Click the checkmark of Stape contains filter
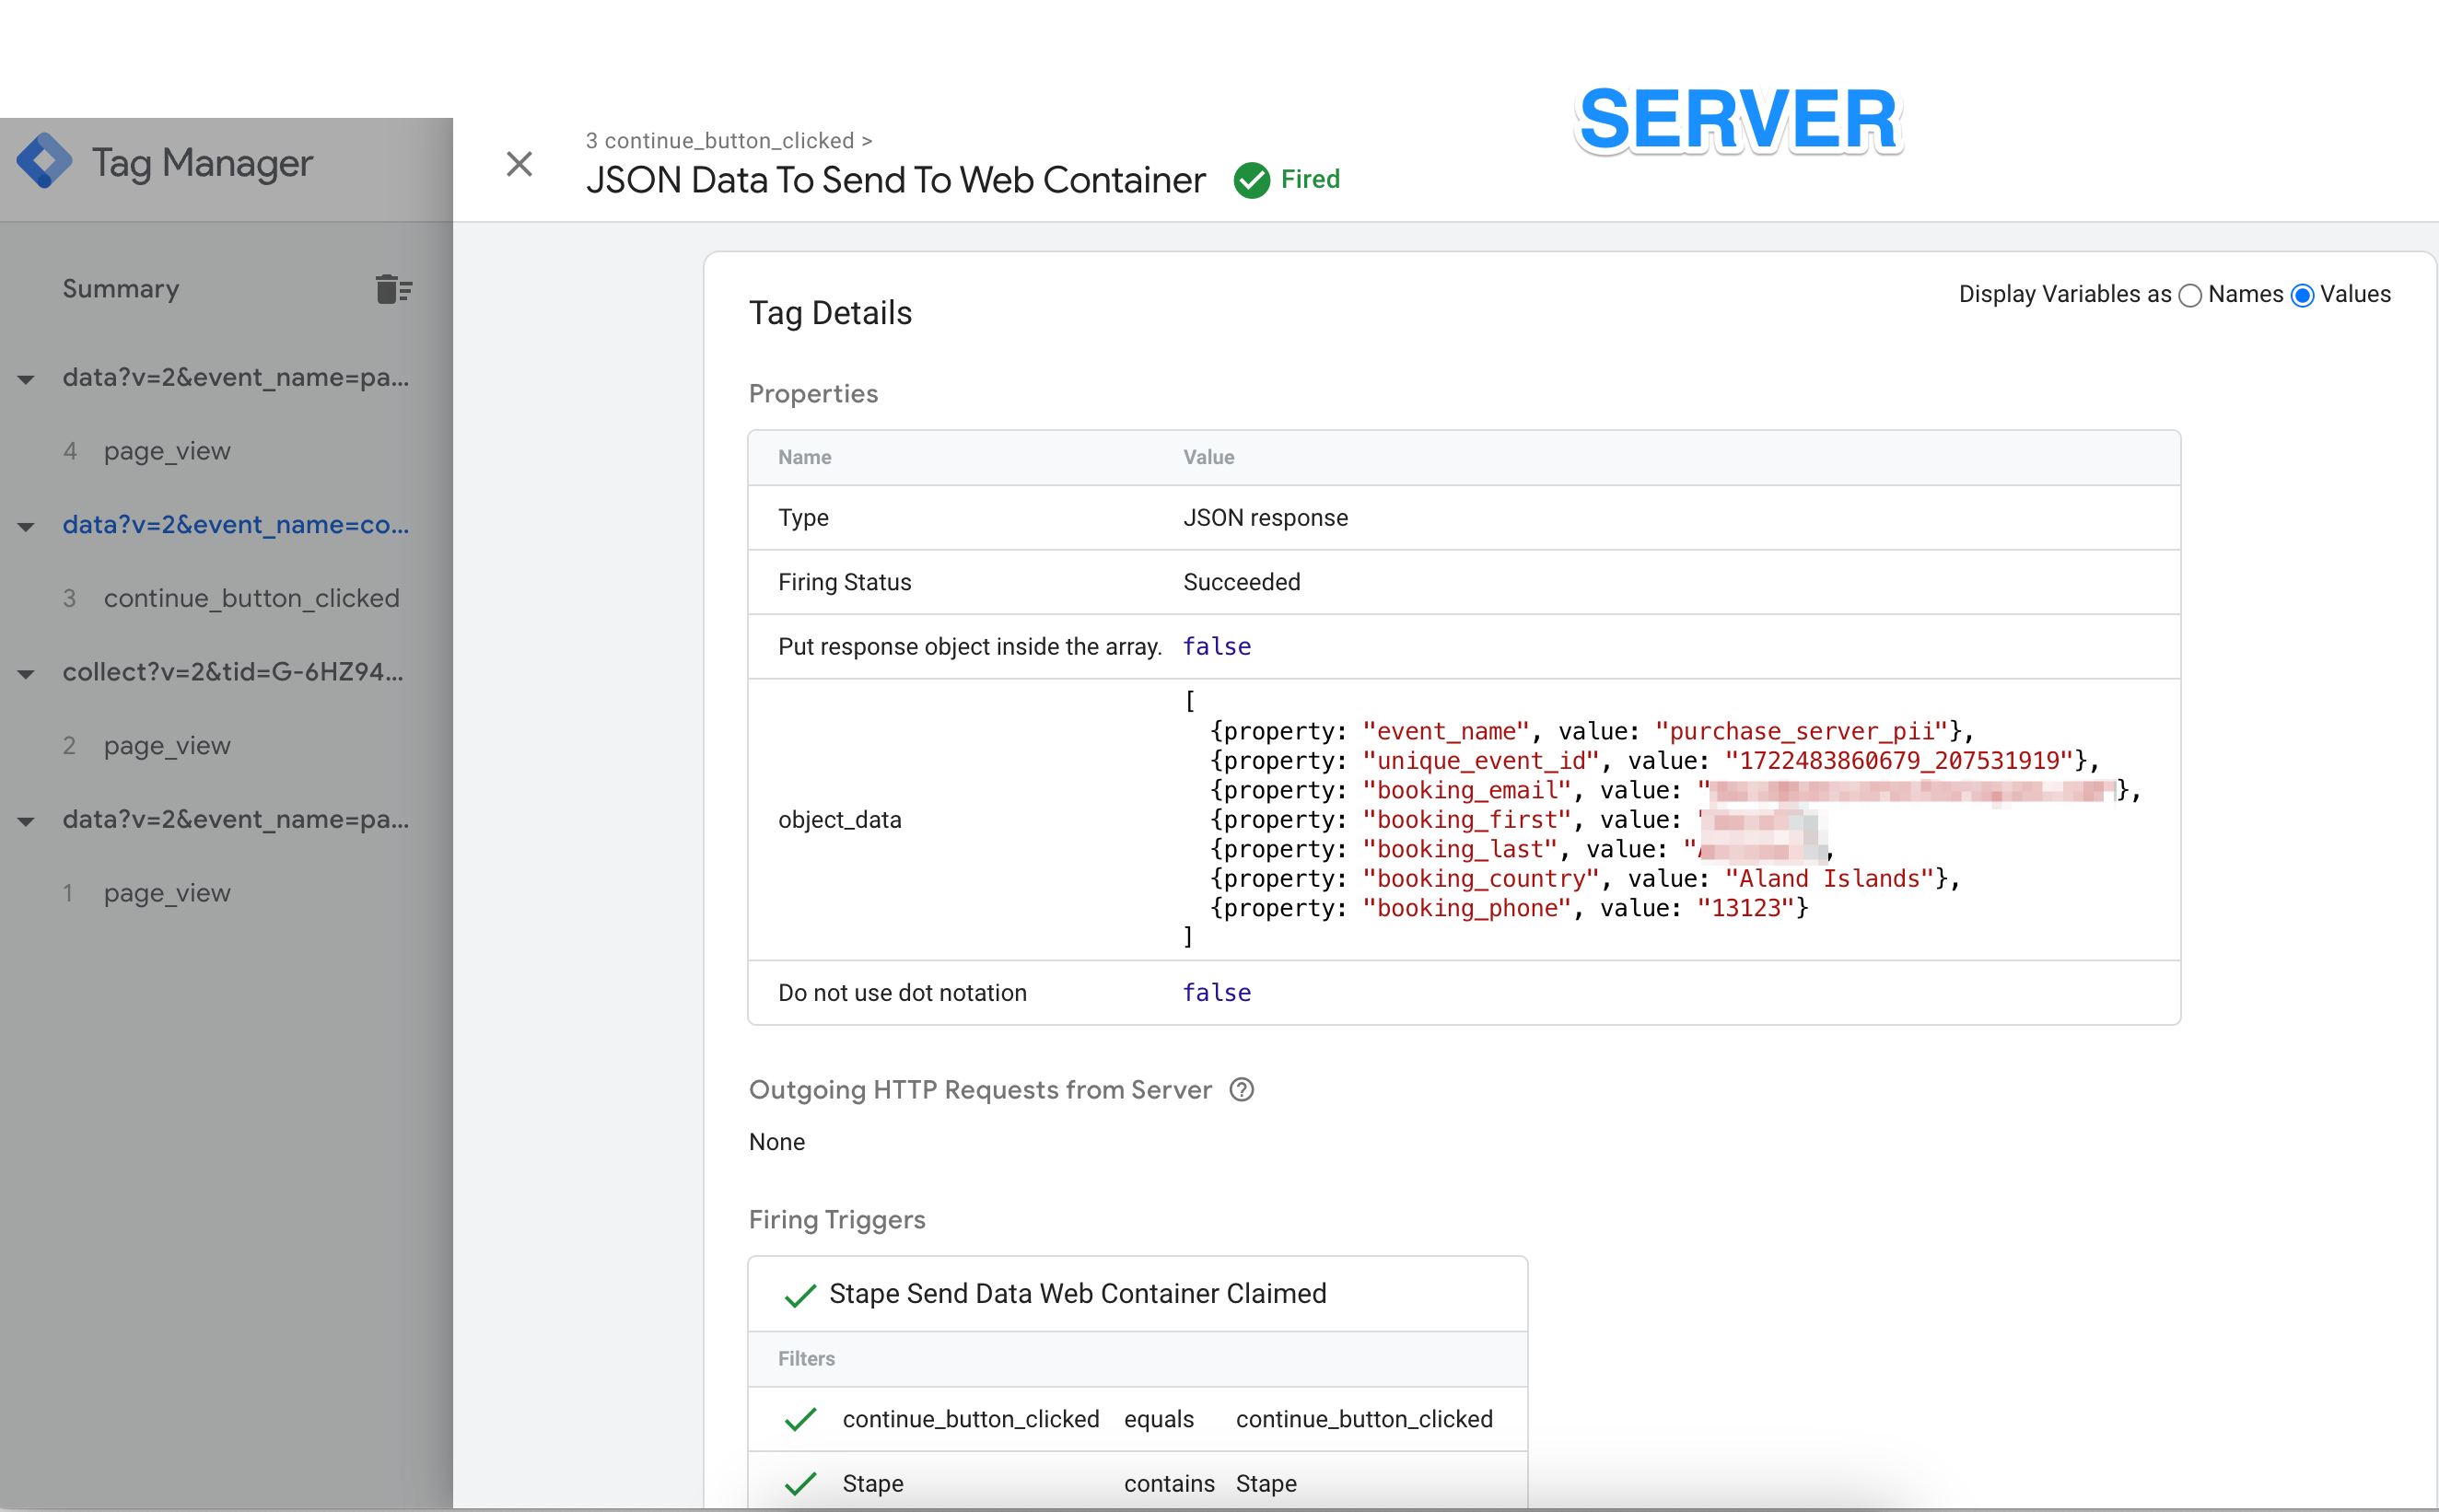 (x=800, y=1483)
